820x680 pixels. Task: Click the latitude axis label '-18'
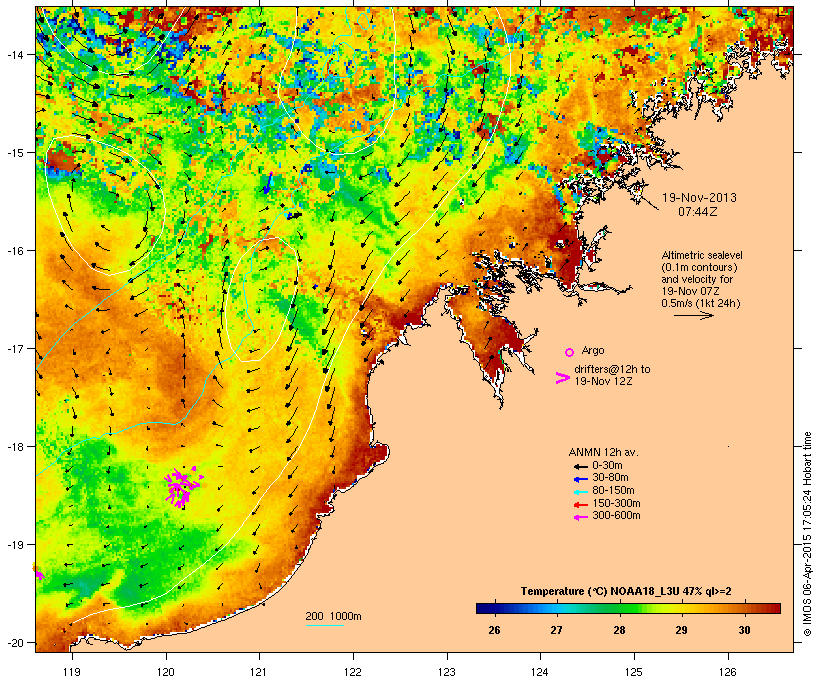tap(14, 447)
